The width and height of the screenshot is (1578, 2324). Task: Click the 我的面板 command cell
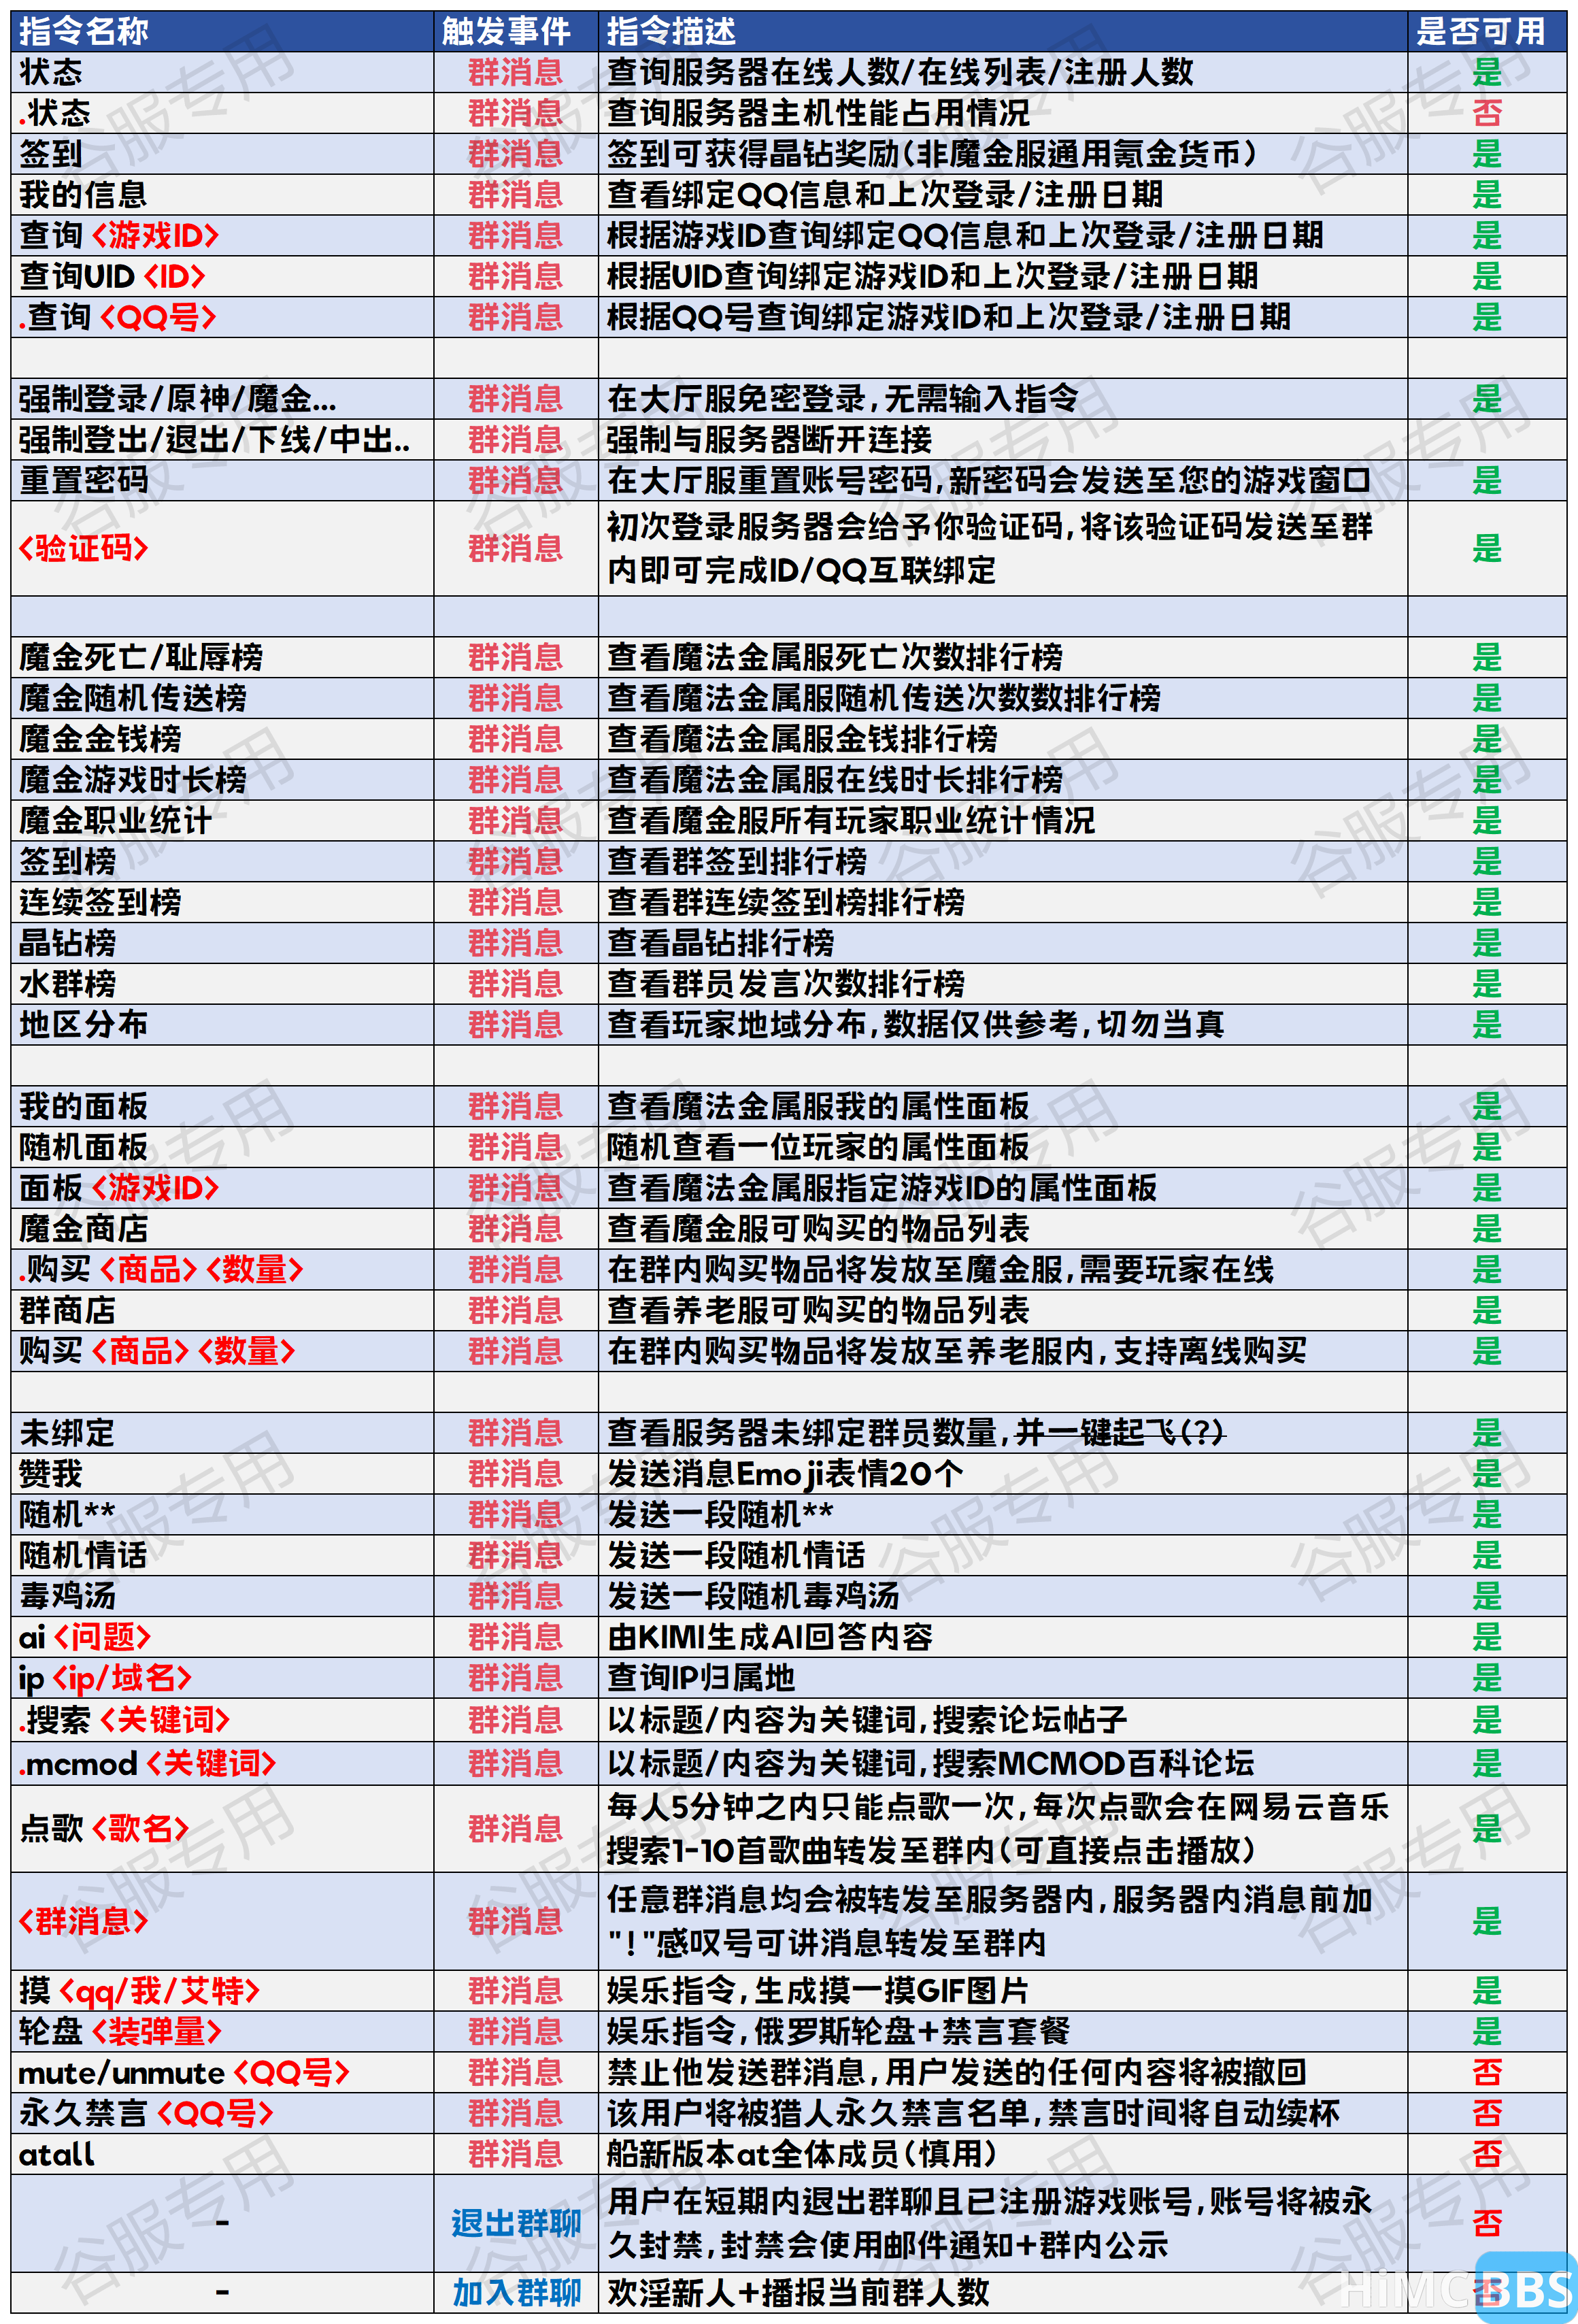point(222,1106)
